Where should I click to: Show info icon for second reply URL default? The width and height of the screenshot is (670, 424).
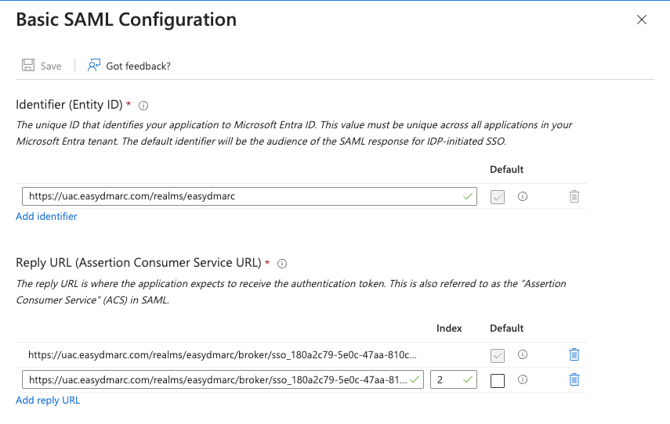523,380
